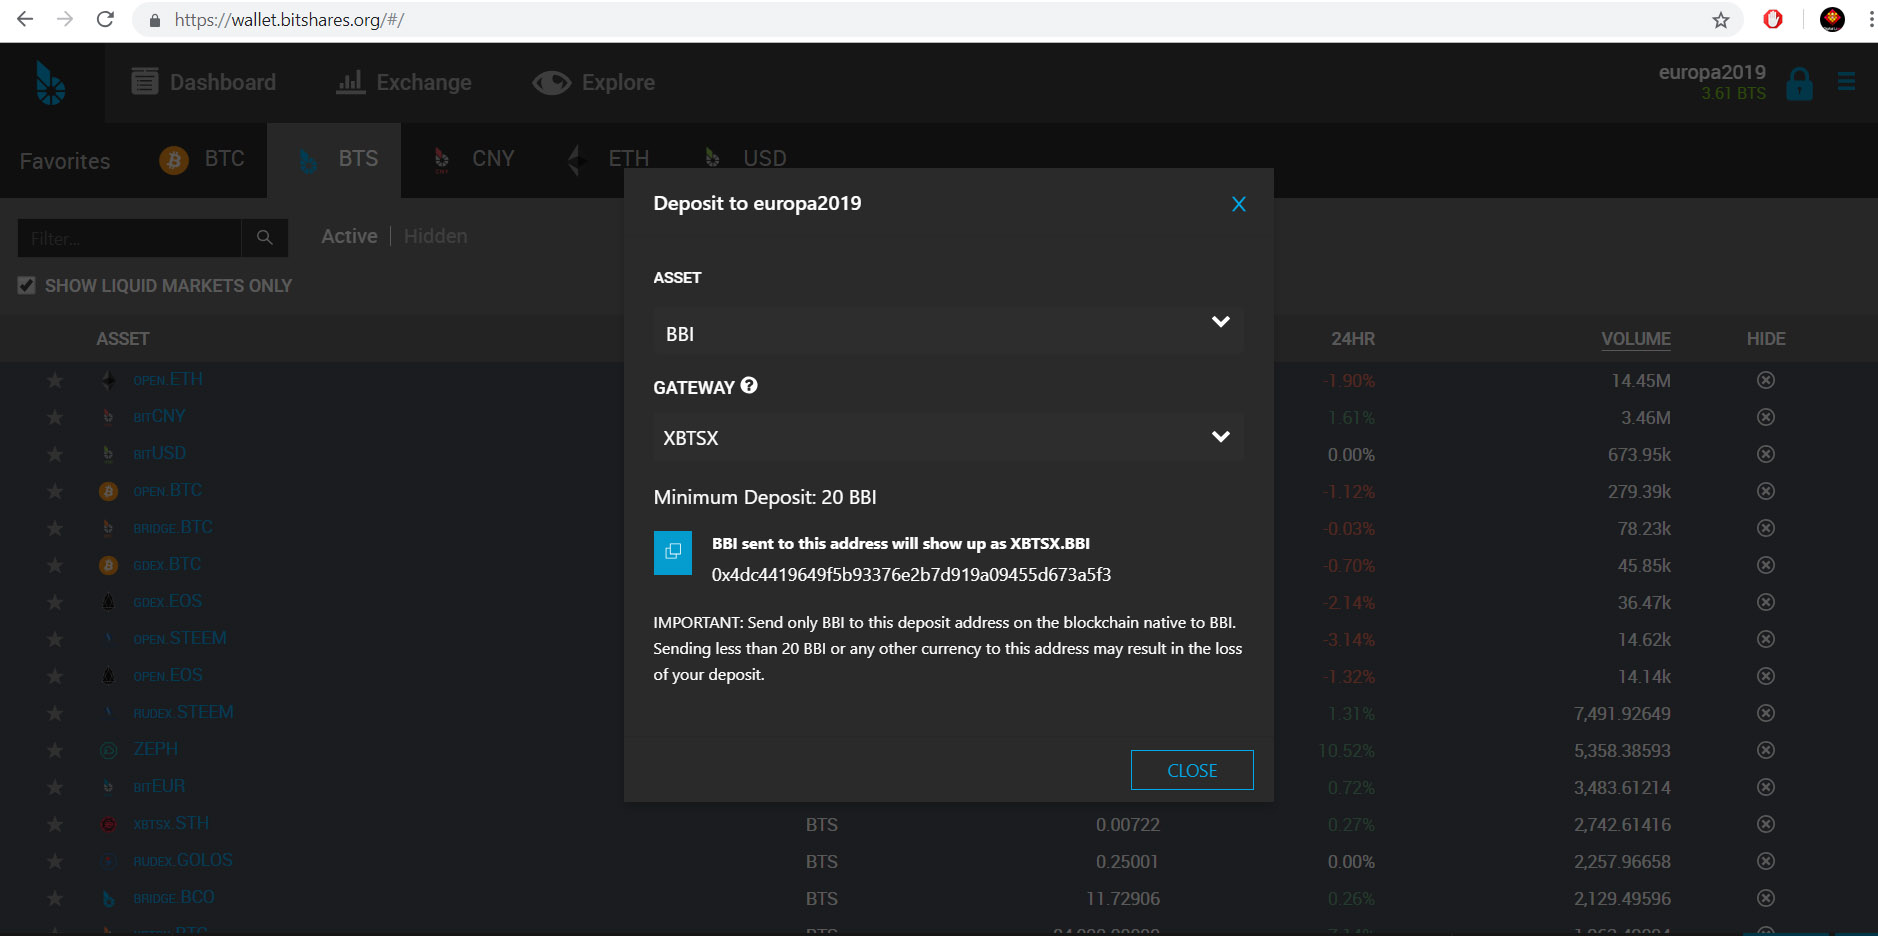
Task: Bookmark this page with the star
Action: pyautogui.click(x=1720, y=20)
